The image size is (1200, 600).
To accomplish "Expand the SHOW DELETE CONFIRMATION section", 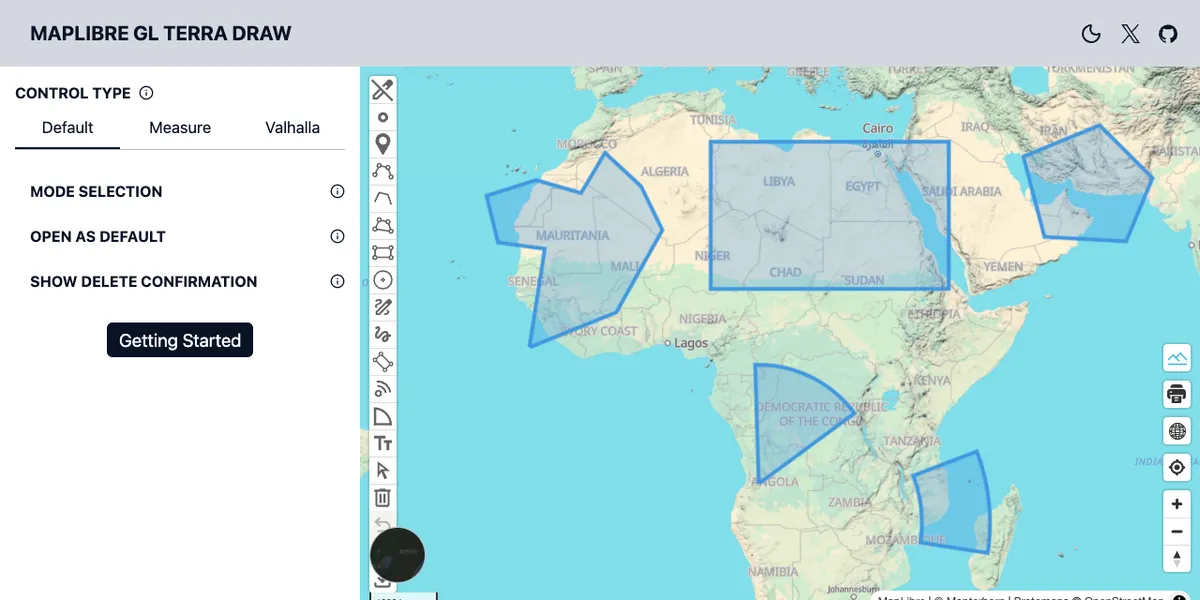I will [x=144, y=282].
